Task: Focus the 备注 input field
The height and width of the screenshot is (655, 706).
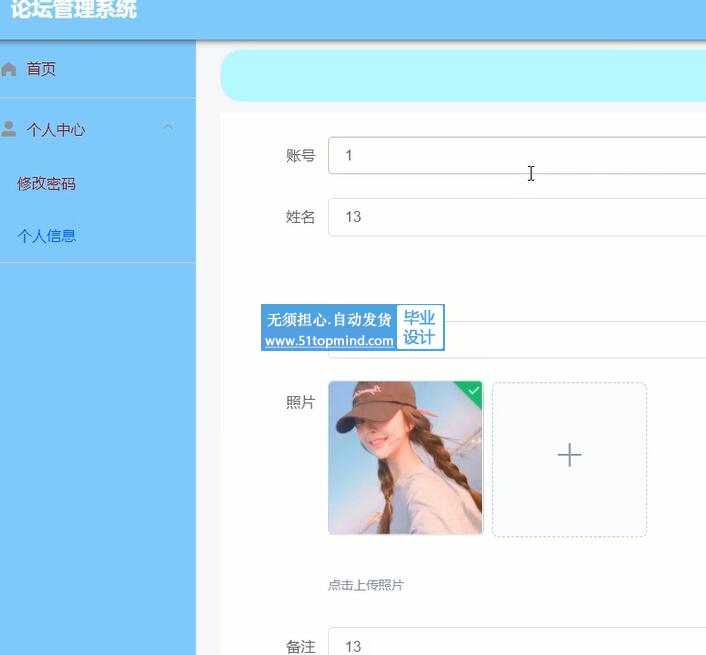Action: pyautogui.click(x=517, y=642)
